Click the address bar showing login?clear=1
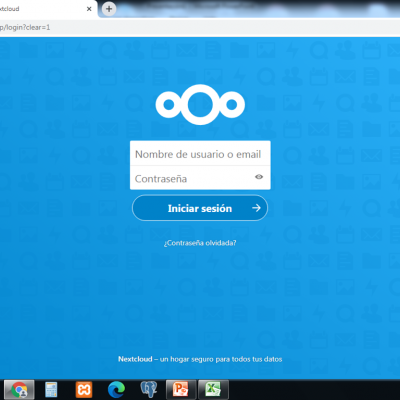This screenshot has height=400, width=400. pyautogui.click(x=200, y=27)
